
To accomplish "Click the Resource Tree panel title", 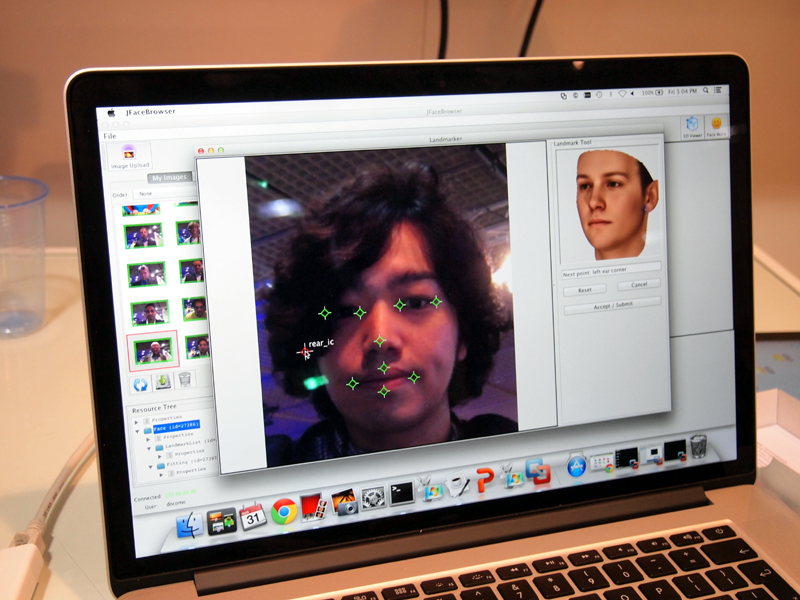I will coord(154,408).
